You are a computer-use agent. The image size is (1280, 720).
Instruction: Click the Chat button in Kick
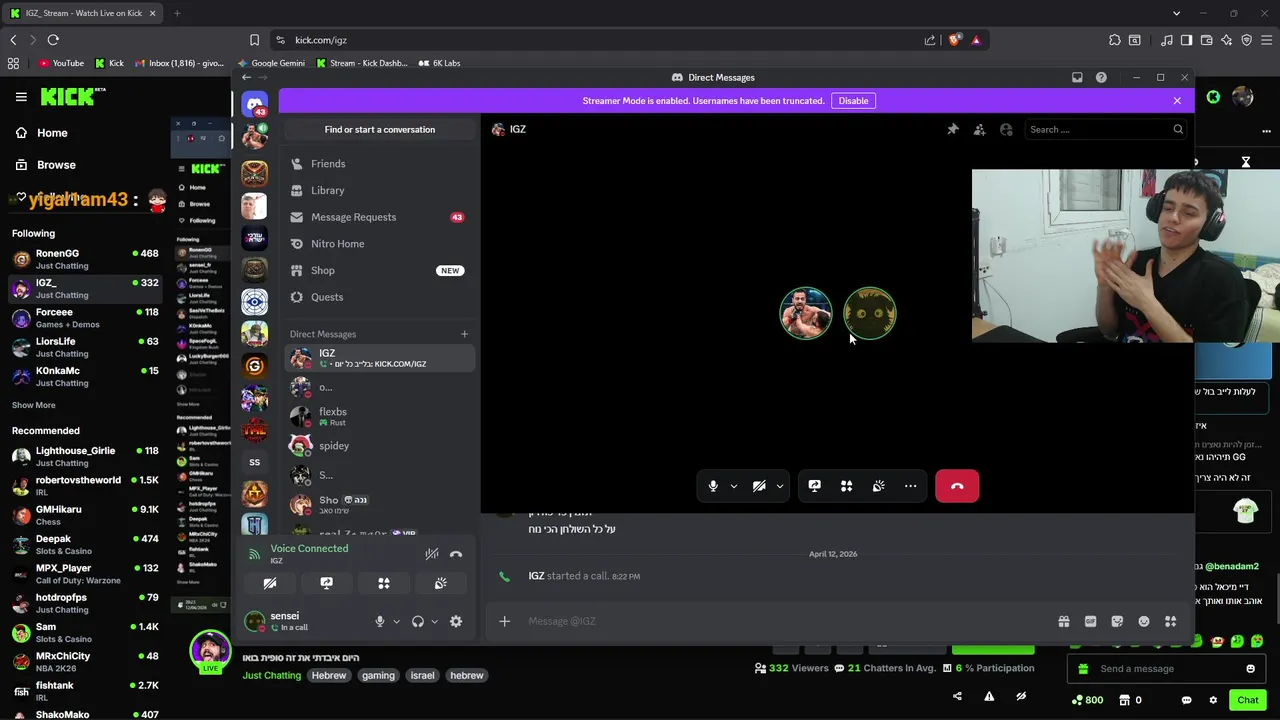click(1247, 700)
